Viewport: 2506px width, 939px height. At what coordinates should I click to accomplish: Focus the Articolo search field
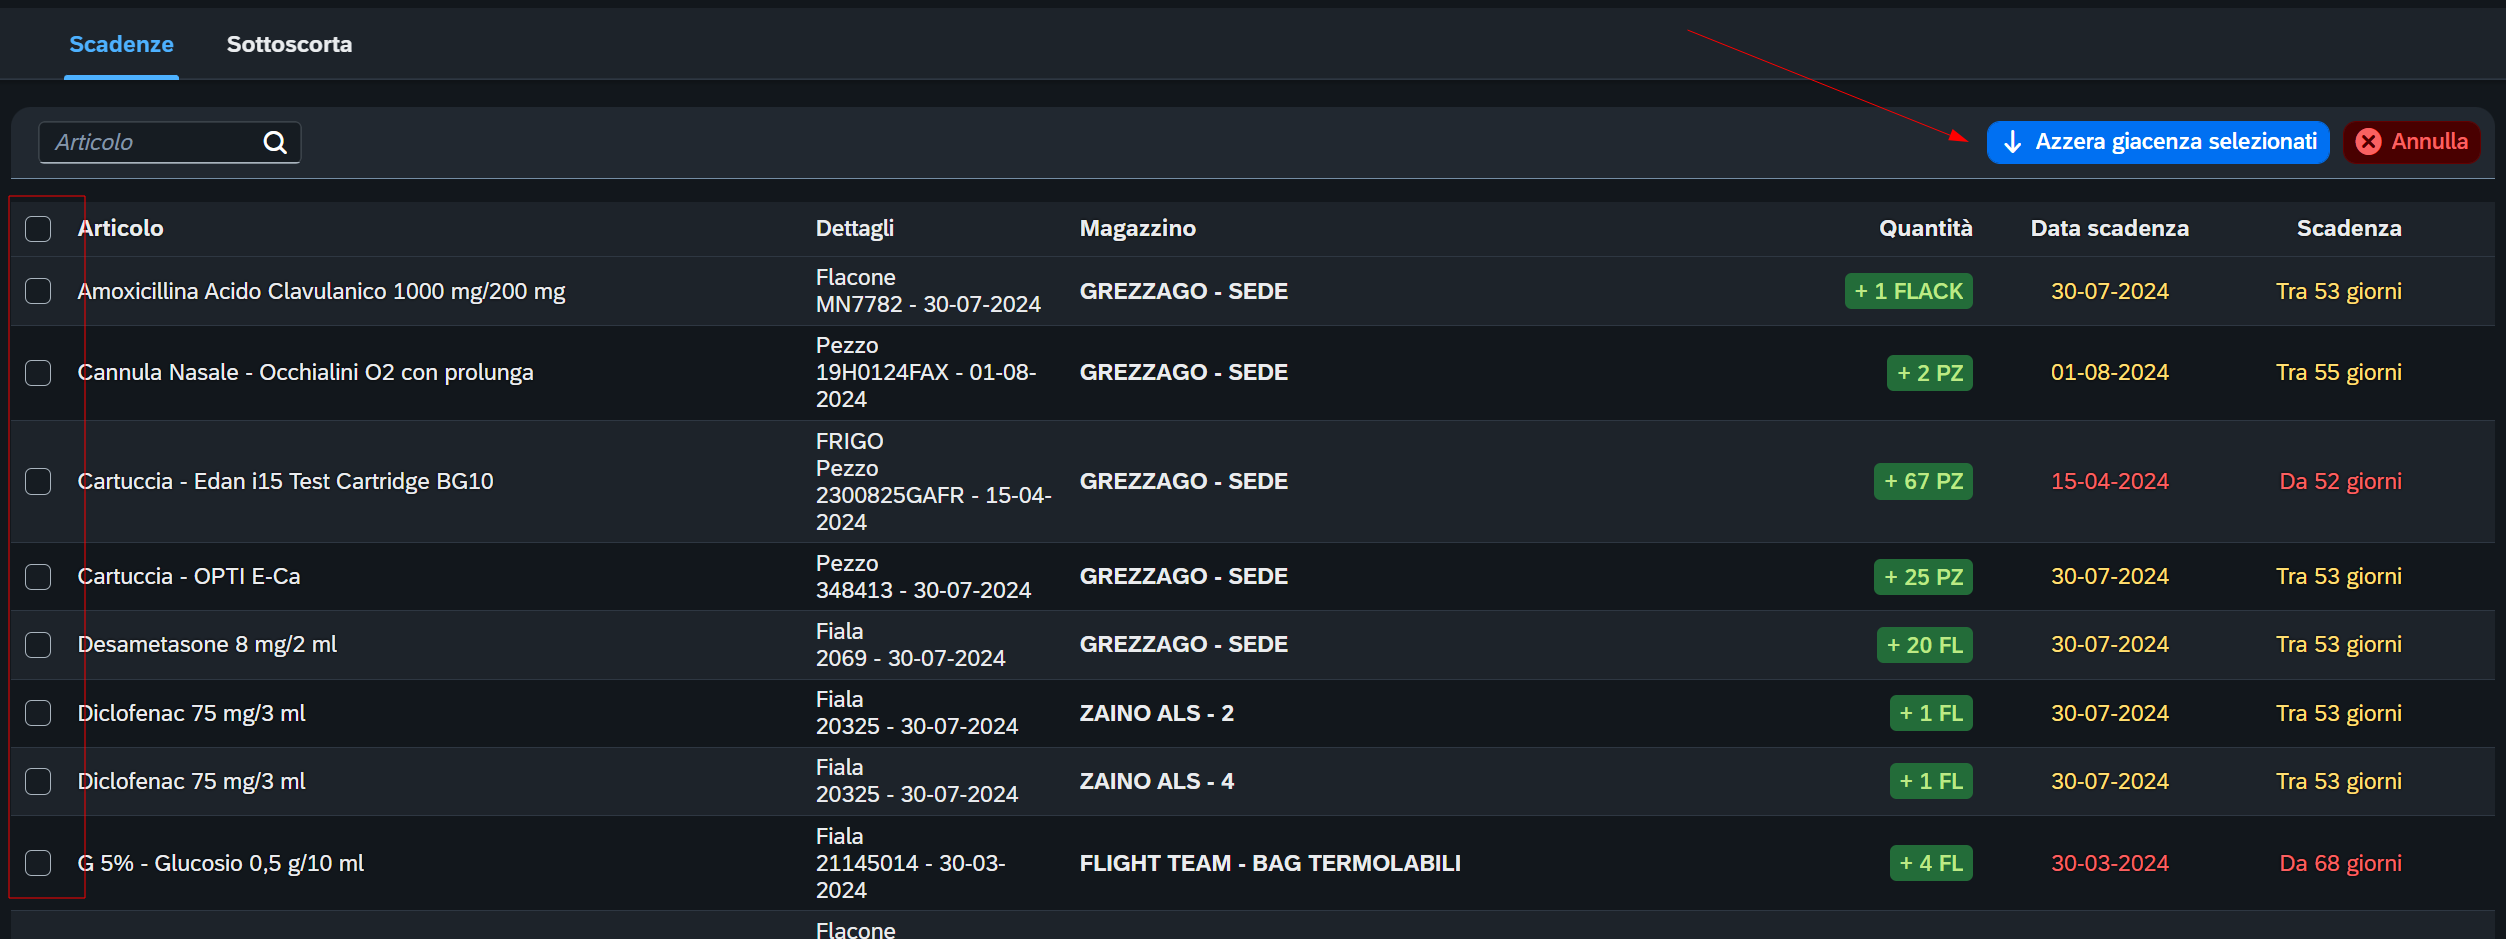coord(170,142)
